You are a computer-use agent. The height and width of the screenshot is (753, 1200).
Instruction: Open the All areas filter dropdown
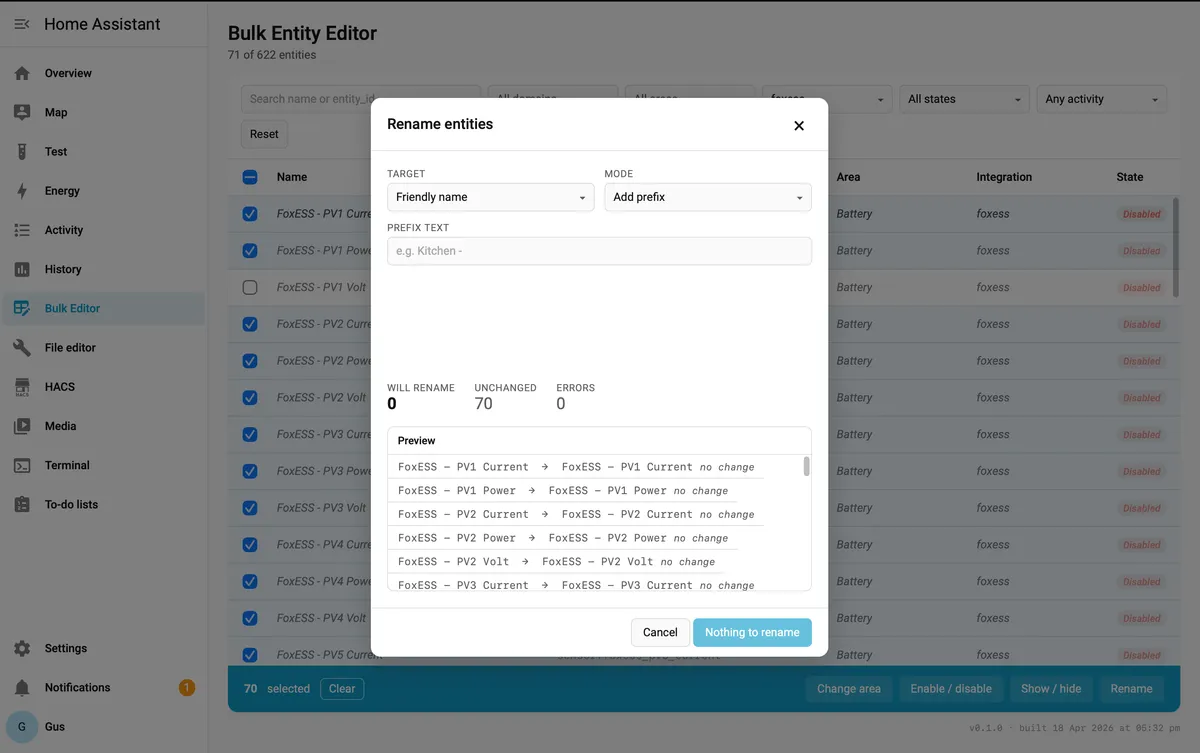point(690,99)
